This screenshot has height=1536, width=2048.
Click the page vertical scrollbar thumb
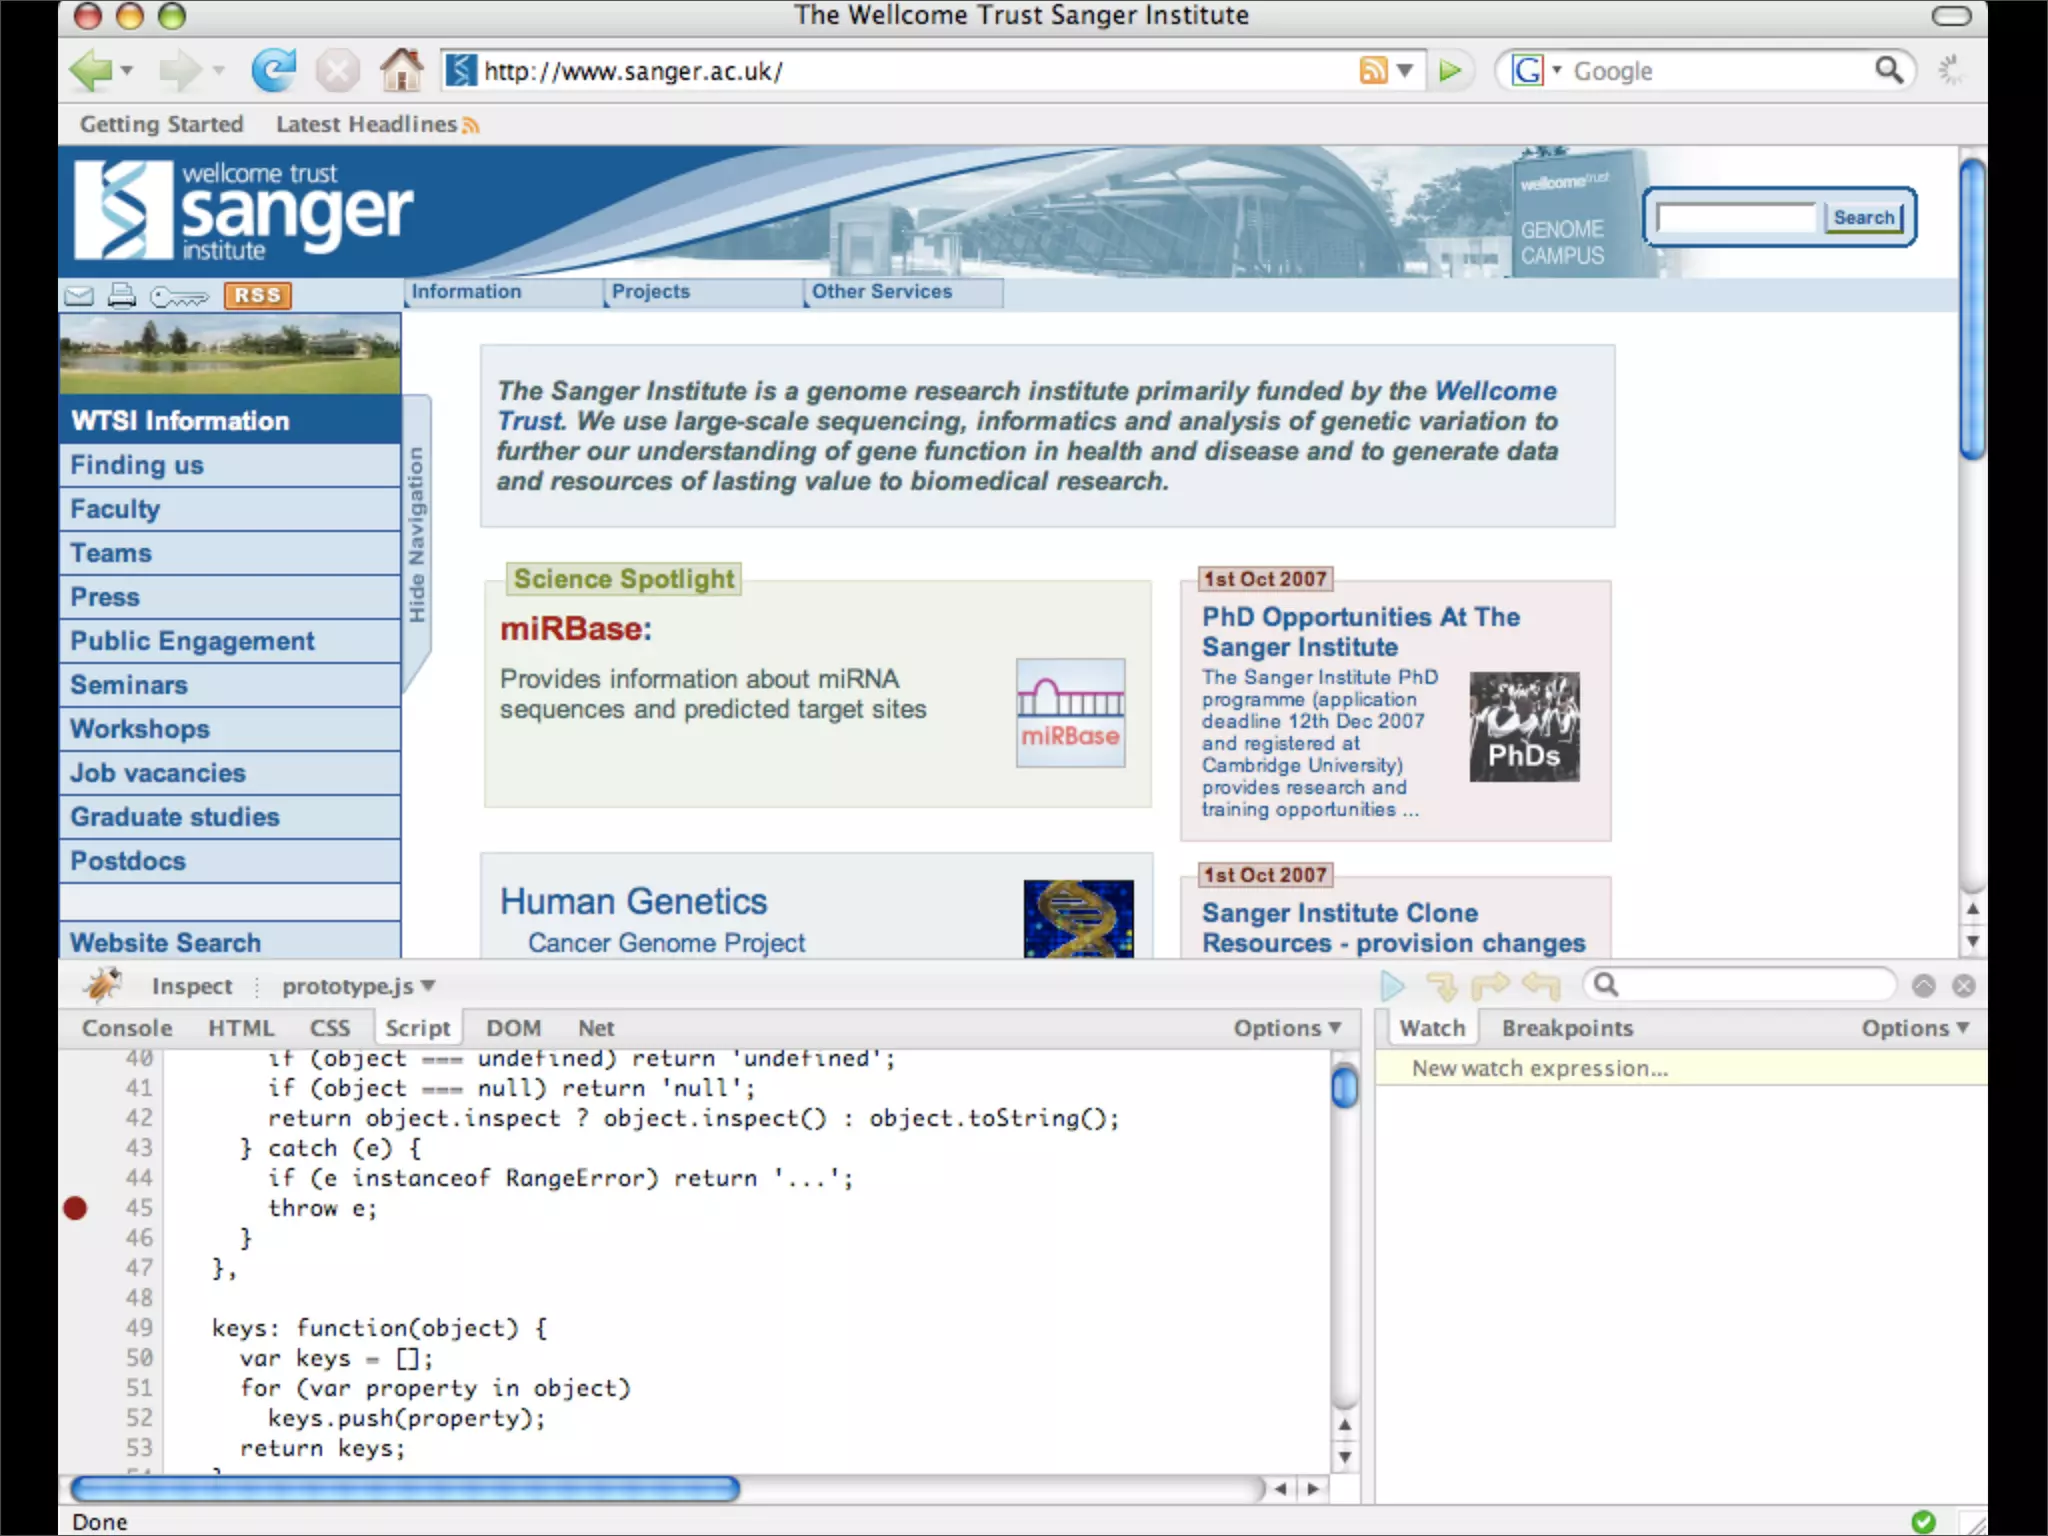tap(1971, 308)
